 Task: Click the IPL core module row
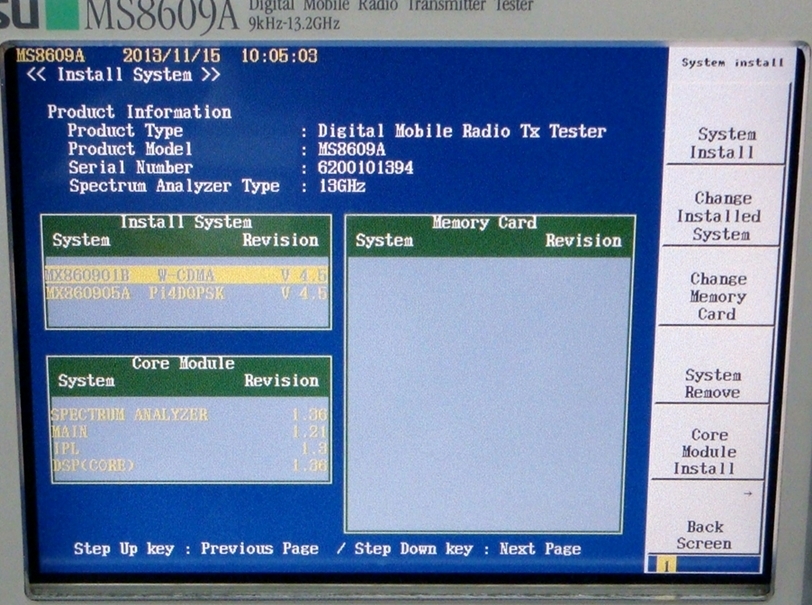[x=190, y=449]
